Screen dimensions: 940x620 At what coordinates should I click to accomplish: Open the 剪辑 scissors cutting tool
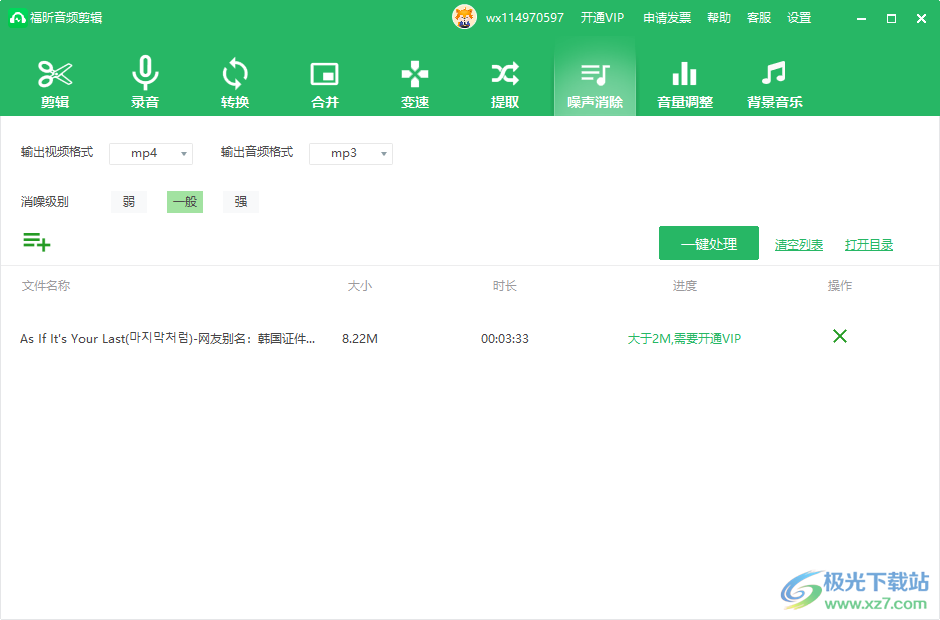pyautogui.click(x=55, y=83)
